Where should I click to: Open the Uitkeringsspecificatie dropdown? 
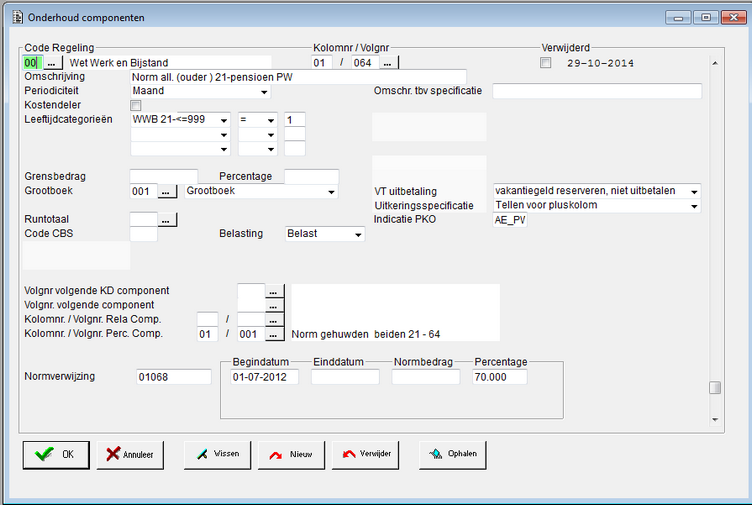click(x=694, y=206)
